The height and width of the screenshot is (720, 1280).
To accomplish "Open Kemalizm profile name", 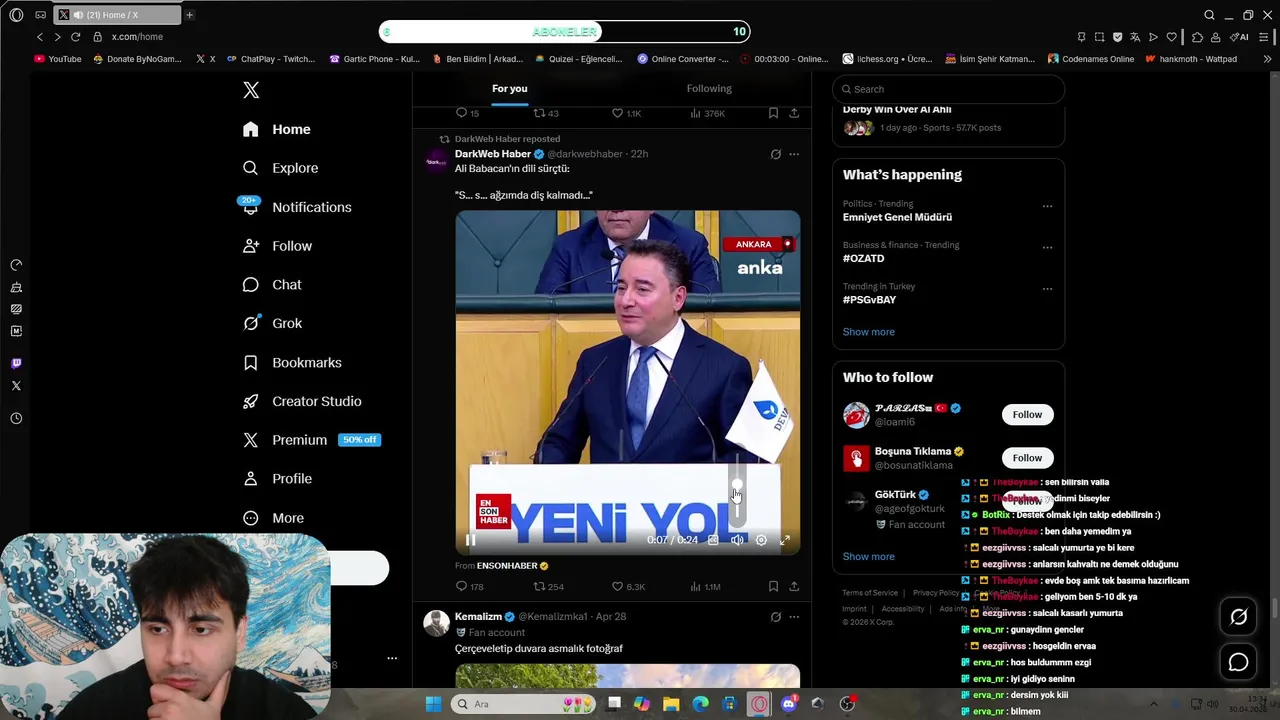I will pos(478,617).
